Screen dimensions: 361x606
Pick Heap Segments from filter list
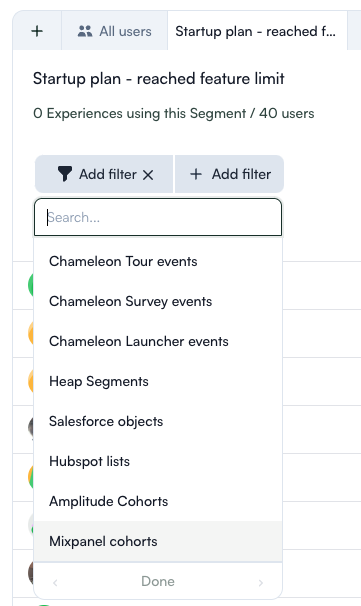tap(158, 381)
